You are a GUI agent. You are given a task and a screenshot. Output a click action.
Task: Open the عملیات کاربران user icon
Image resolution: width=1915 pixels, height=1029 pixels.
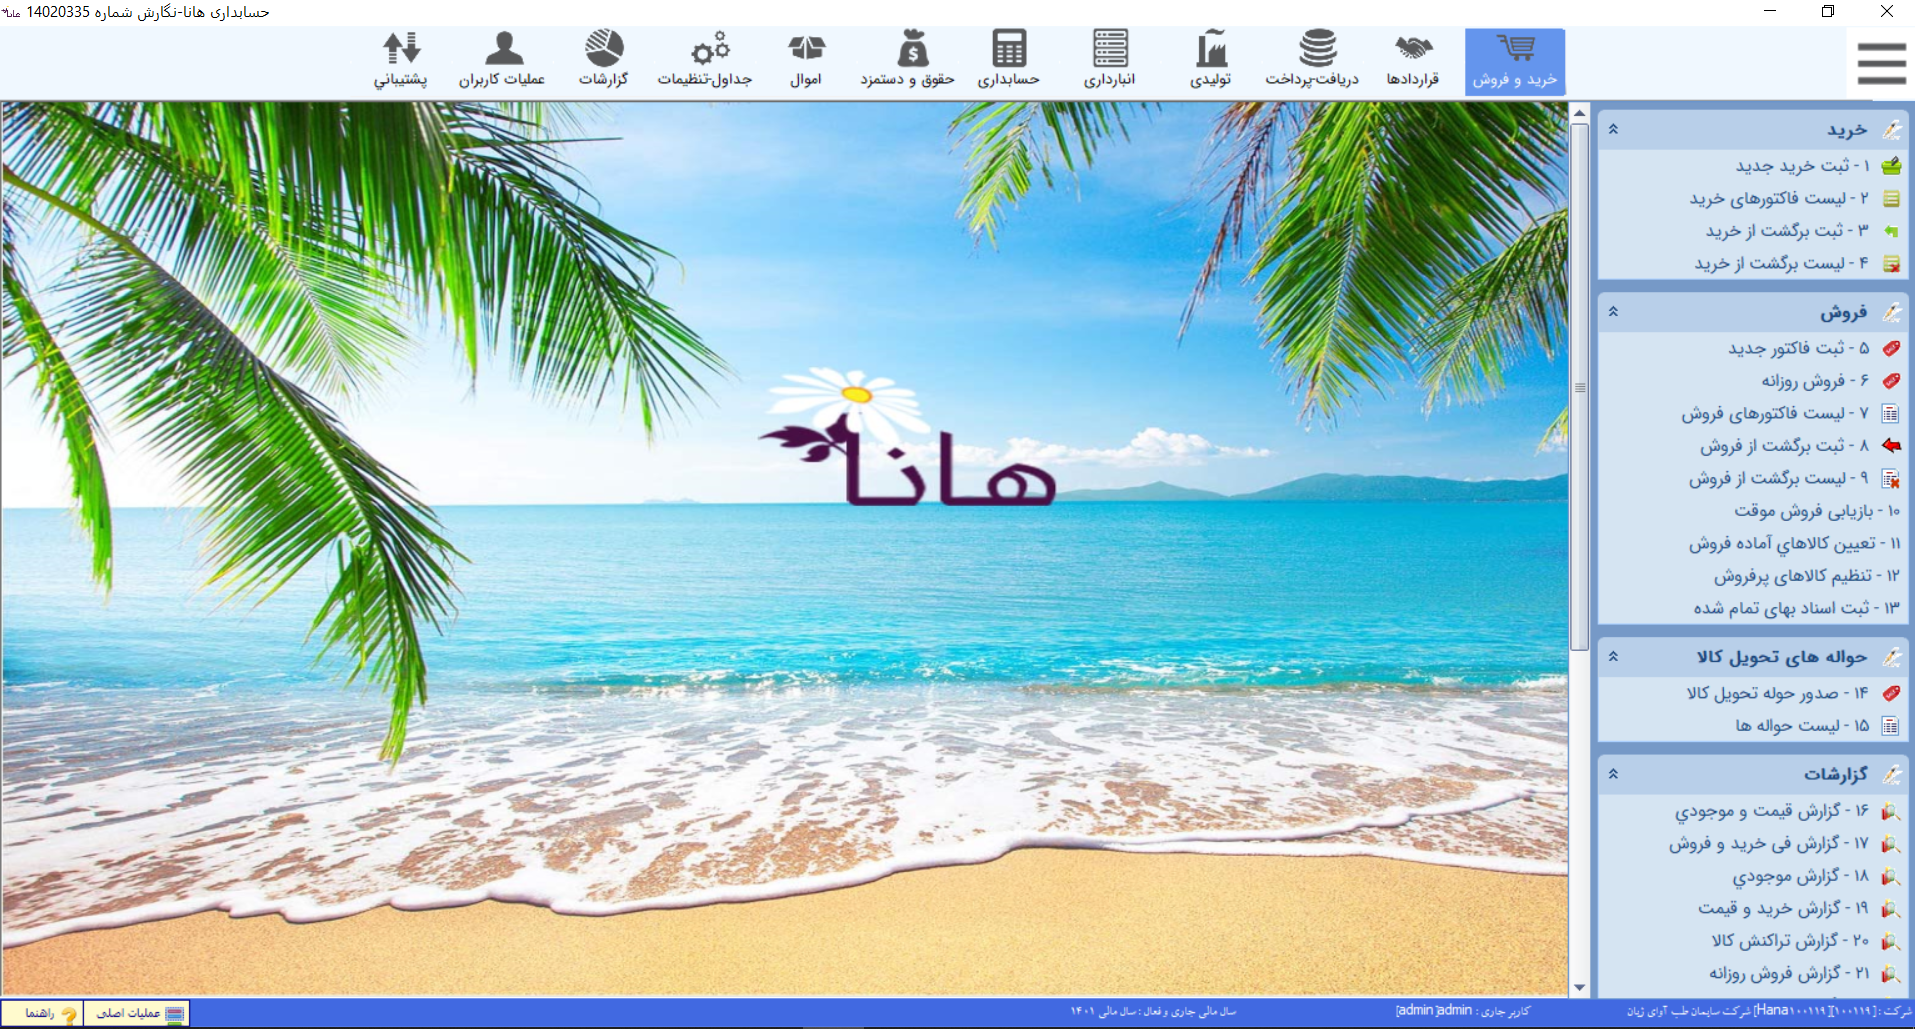503,50
